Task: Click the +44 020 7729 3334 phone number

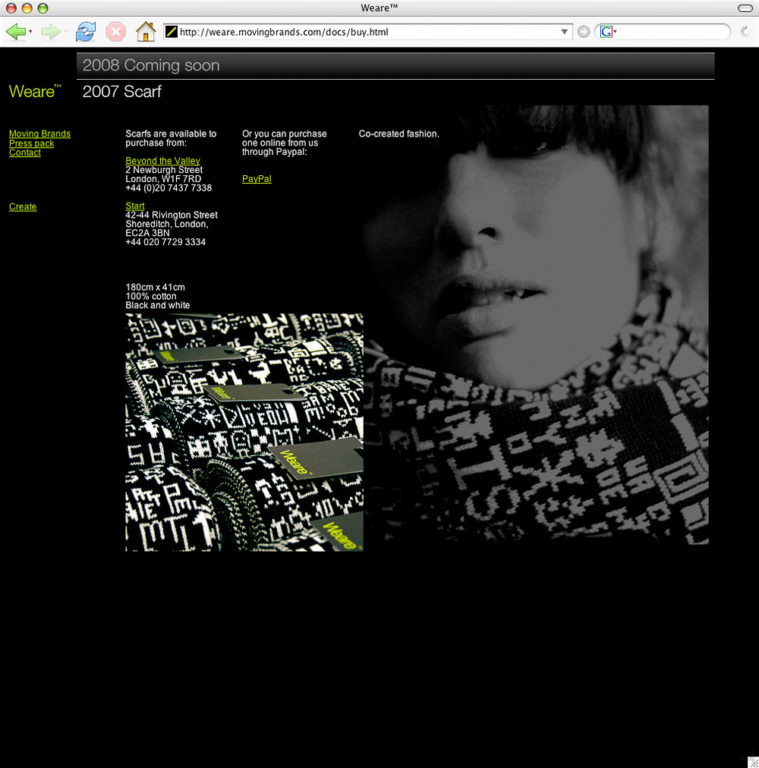Action: coord(166,242)
